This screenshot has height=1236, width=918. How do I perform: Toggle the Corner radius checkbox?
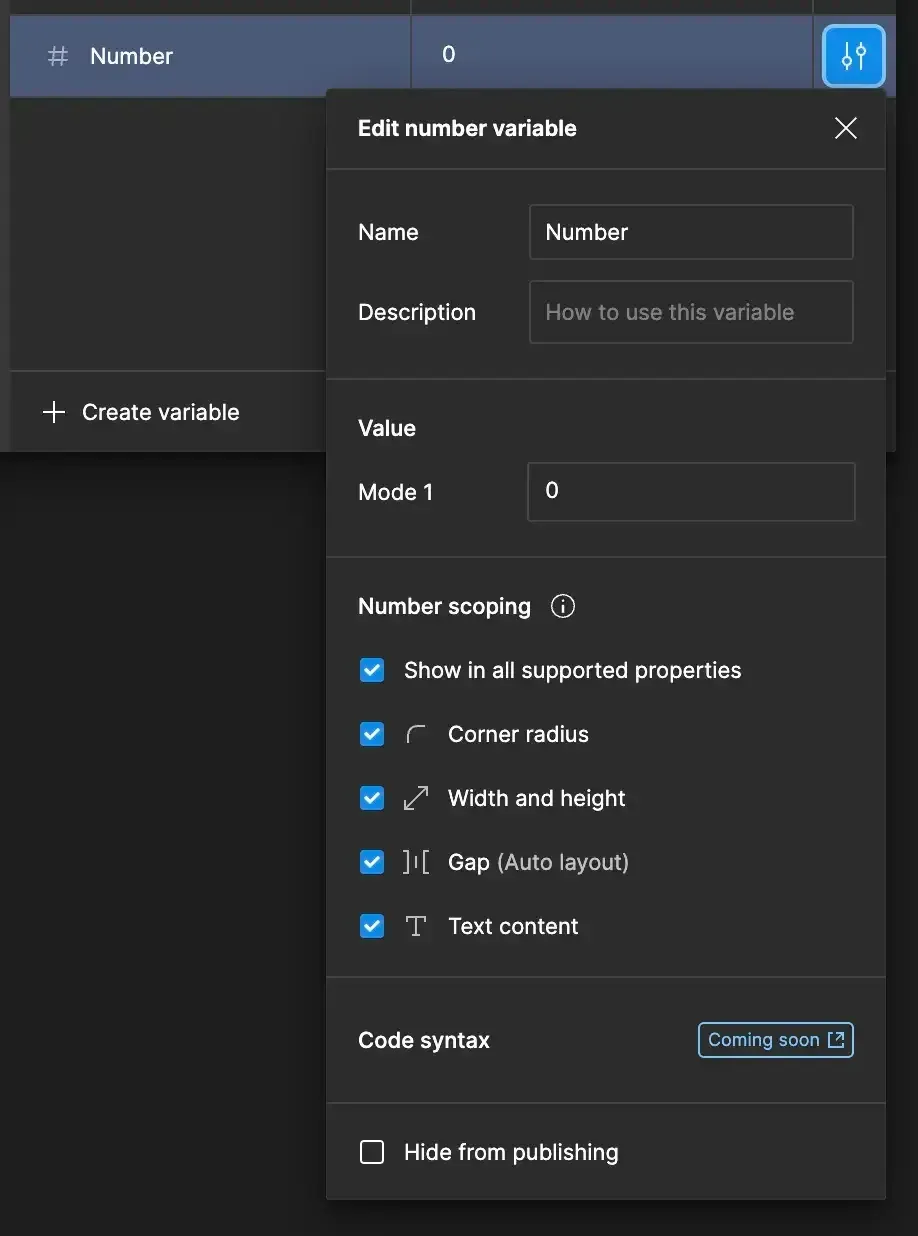tap(372, 735)
